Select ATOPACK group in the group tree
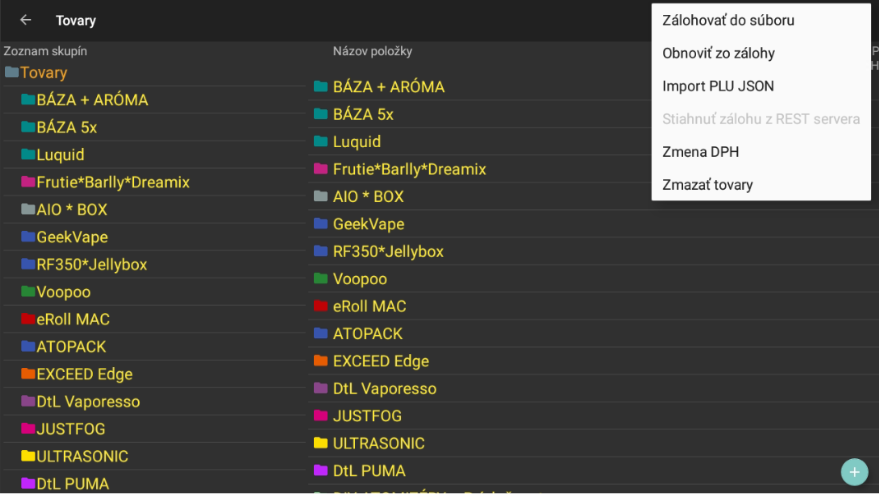 pos(71,347)
